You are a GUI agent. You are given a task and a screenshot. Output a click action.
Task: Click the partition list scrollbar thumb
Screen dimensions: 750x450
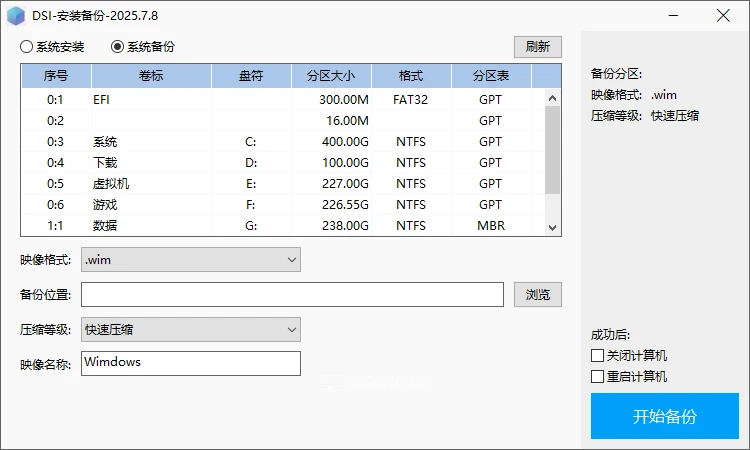click(552, 150)
